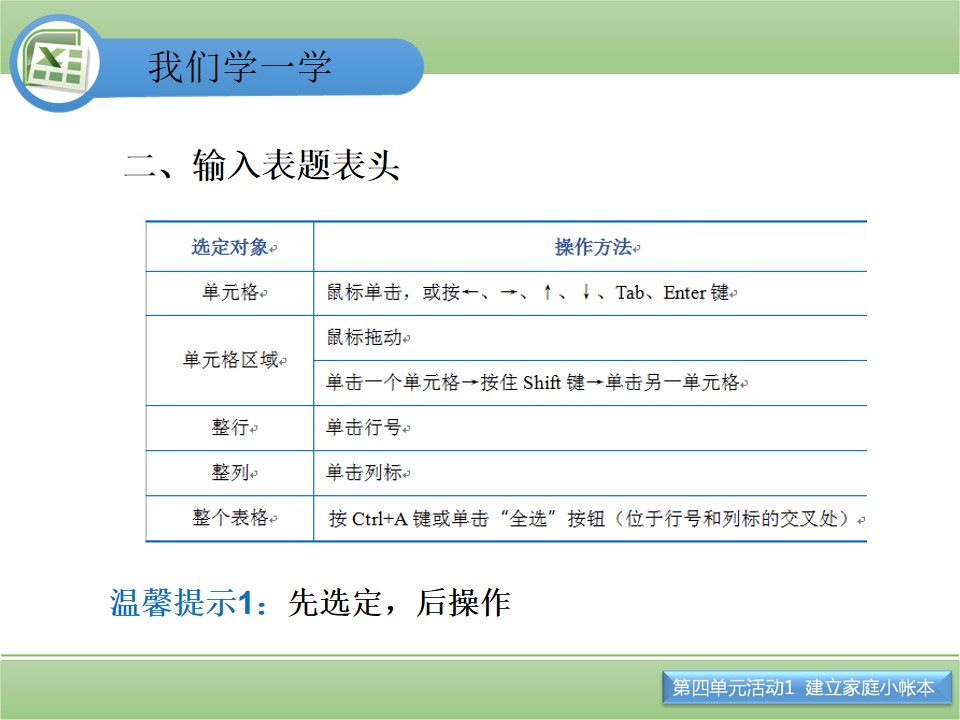Click the 温馨提示1 blue label
960x720 pixels.
(x=189, y=602)
